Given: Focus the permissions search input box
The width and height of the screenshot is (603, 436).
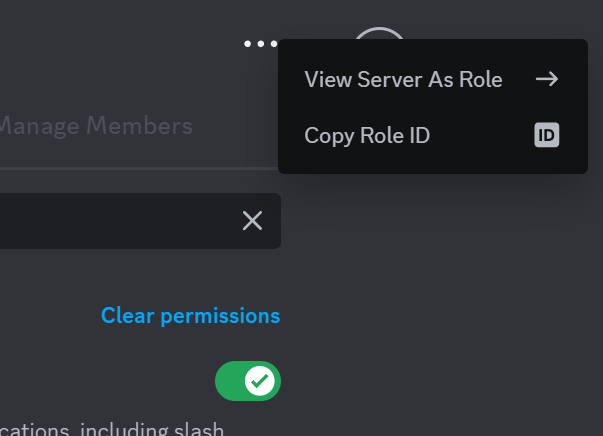Looking at the screenshot, I should (x=110, y=221).
